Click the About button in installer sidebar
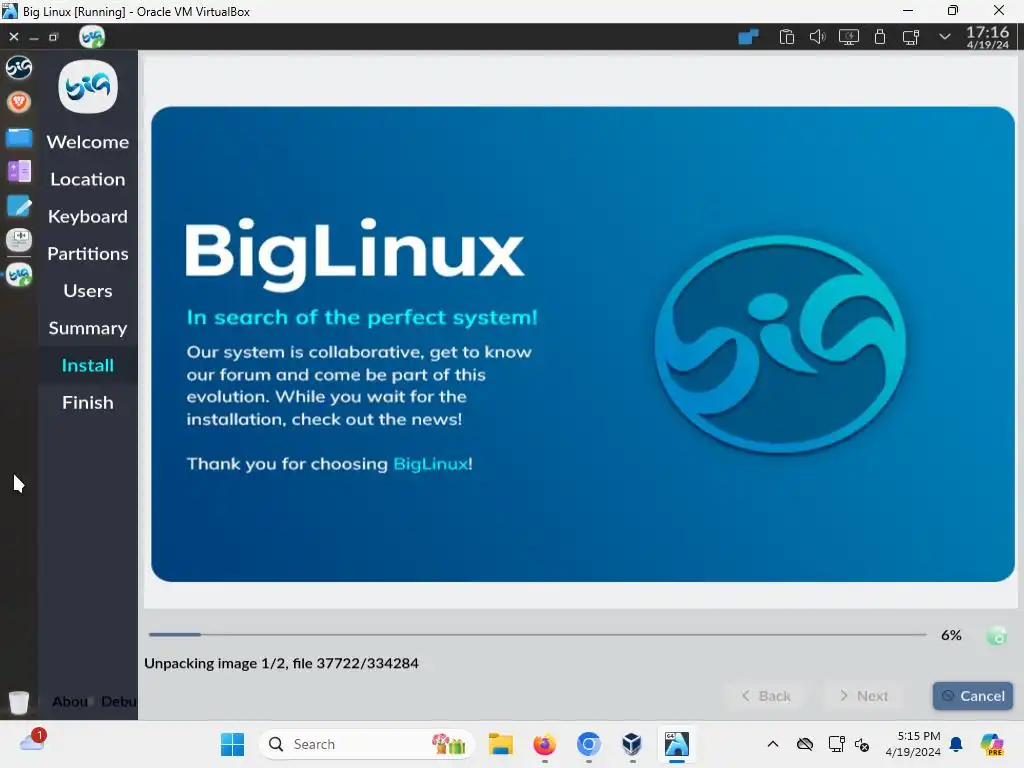The height and width of the screenshot is (768, 1024). [x=70, y=701]
